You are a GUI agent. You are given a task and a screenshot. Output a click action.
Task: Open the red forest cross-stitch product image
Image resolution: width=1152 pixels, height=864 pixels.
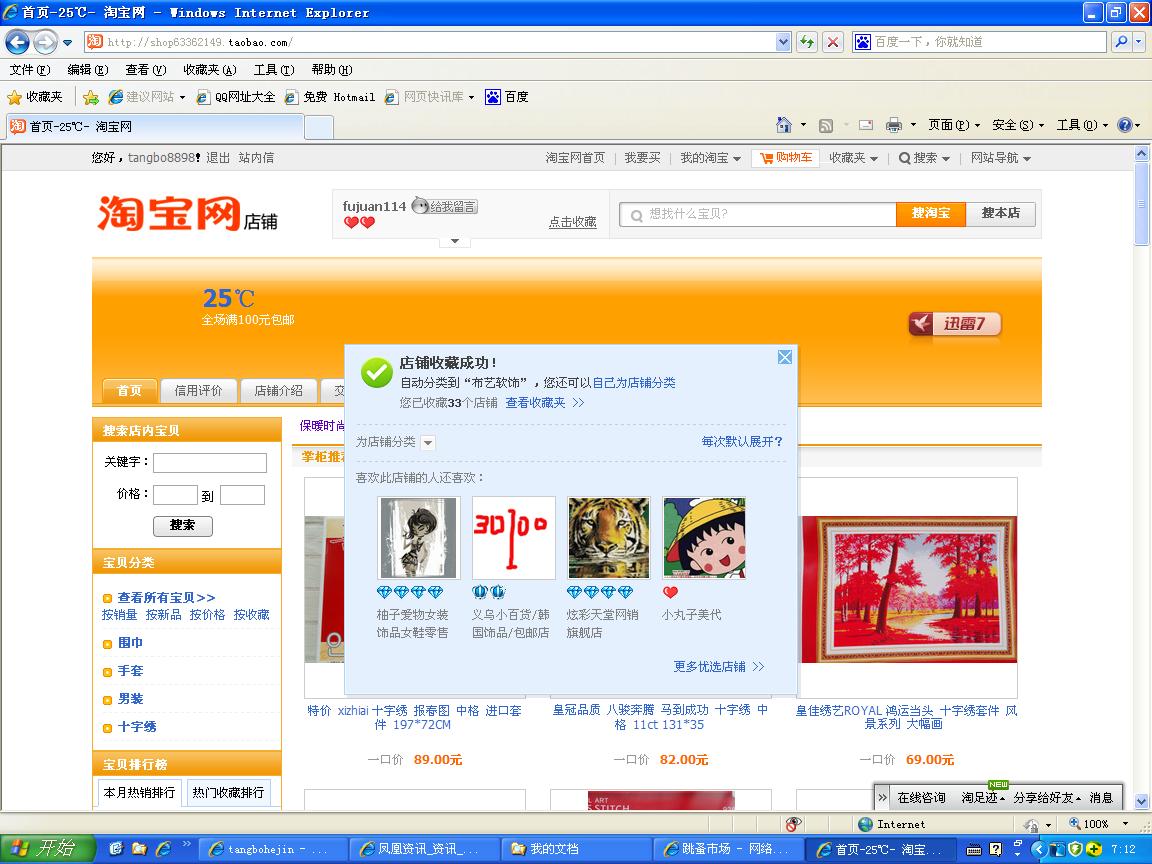(x=908, y=589)
